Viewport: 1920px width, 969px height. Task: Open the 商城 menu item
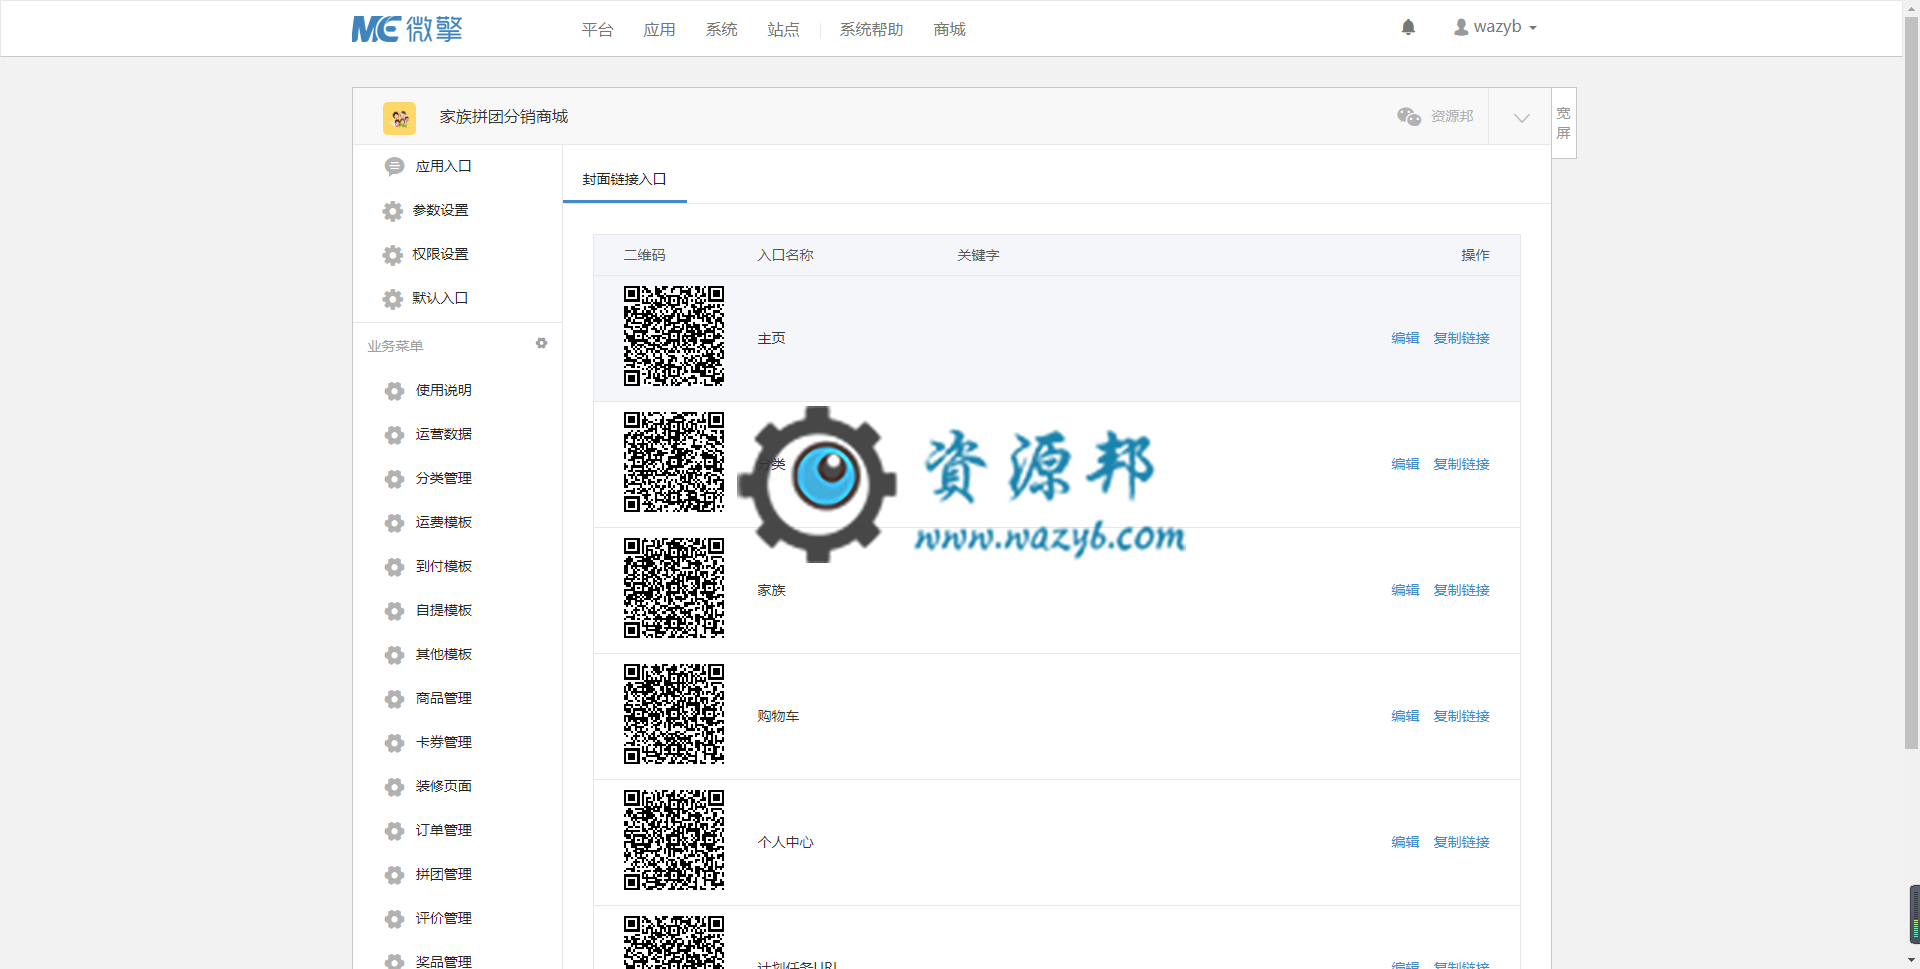pos(950,30)
